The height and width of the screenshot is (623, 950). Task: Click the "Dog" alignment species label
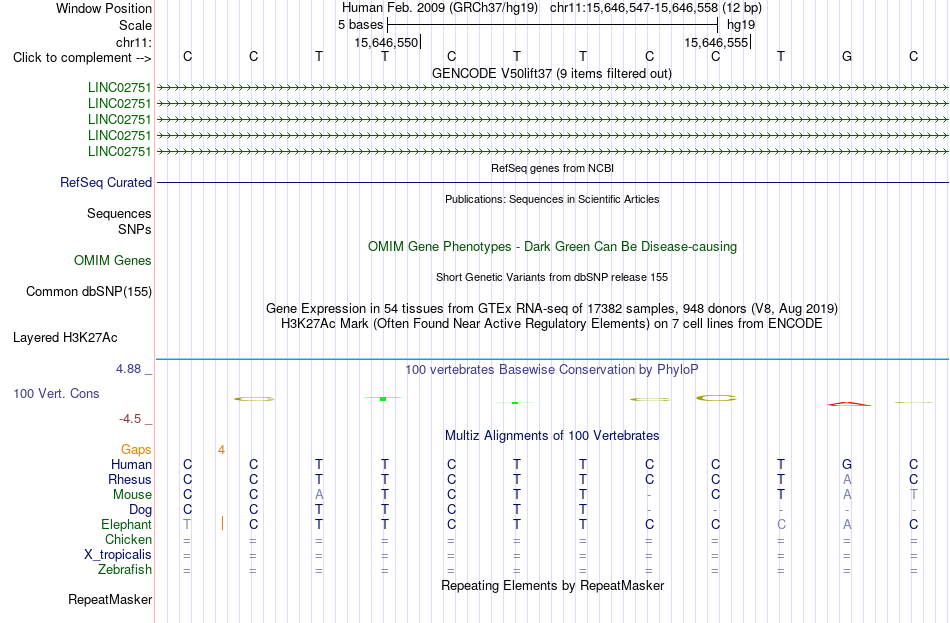point(140,510)
